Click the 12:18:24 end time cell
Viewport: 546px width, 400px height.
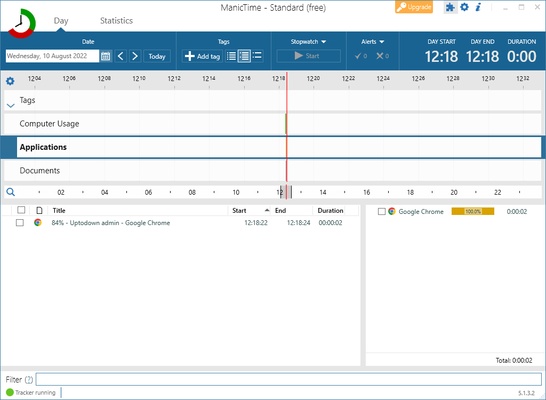coord(298,223)
